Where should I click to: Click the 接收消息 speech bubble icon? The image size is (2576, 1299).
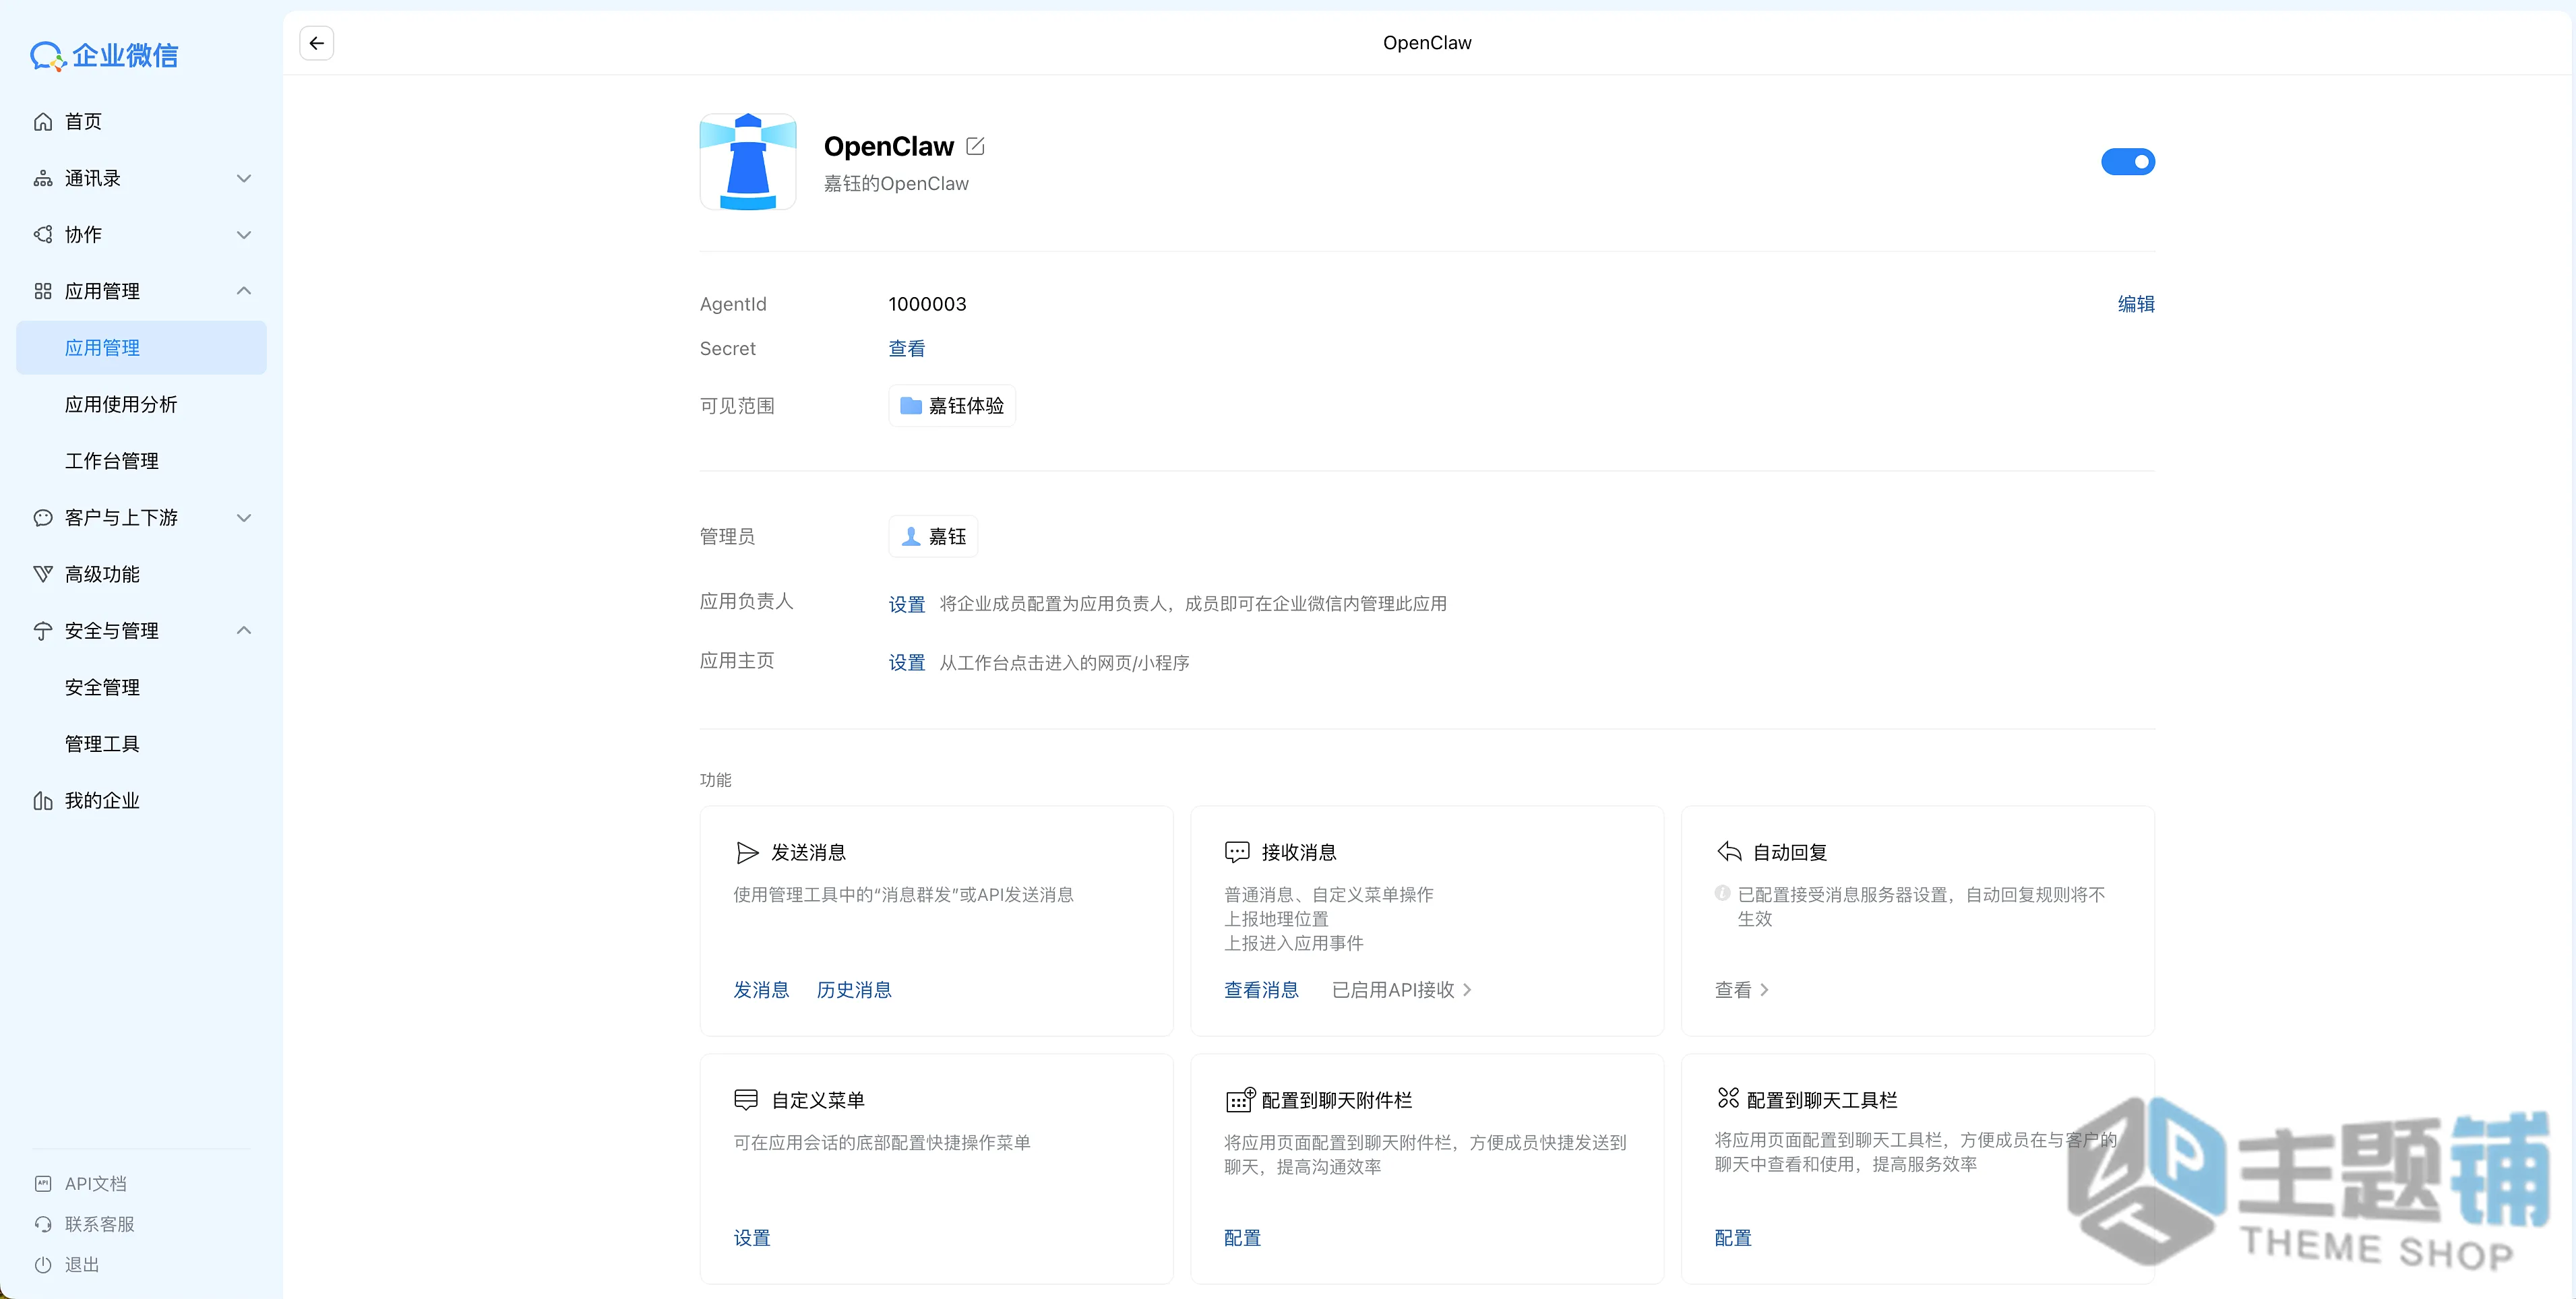1237,853
